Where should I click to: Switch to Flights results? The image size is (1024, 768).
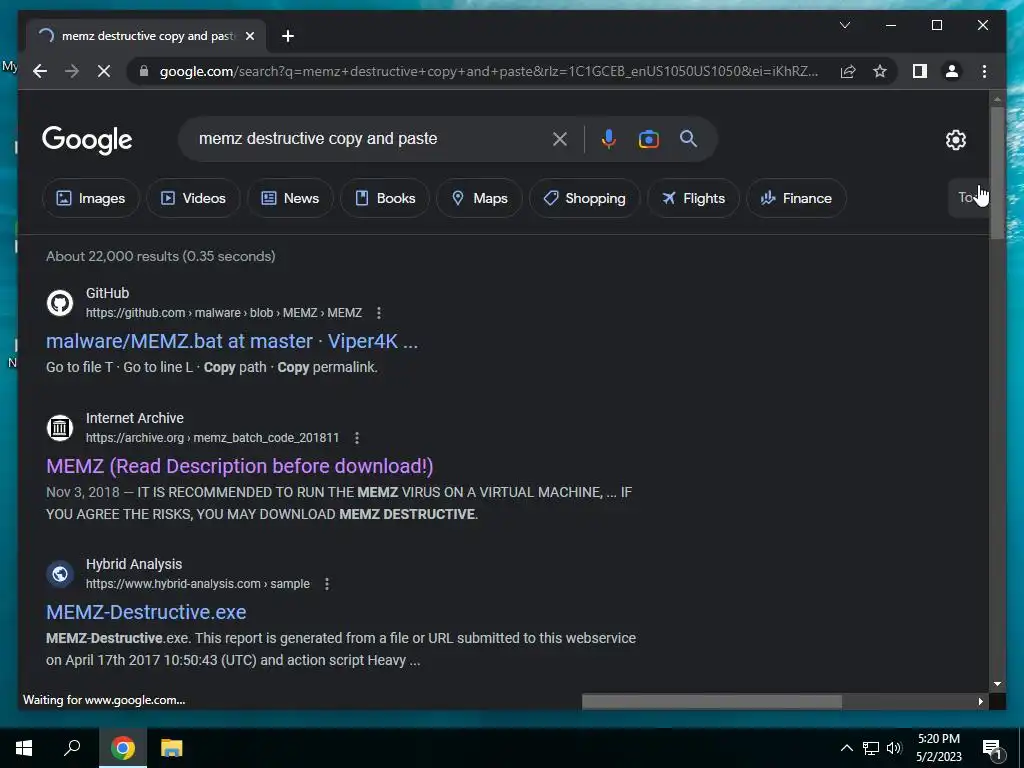tap(693, 198)
